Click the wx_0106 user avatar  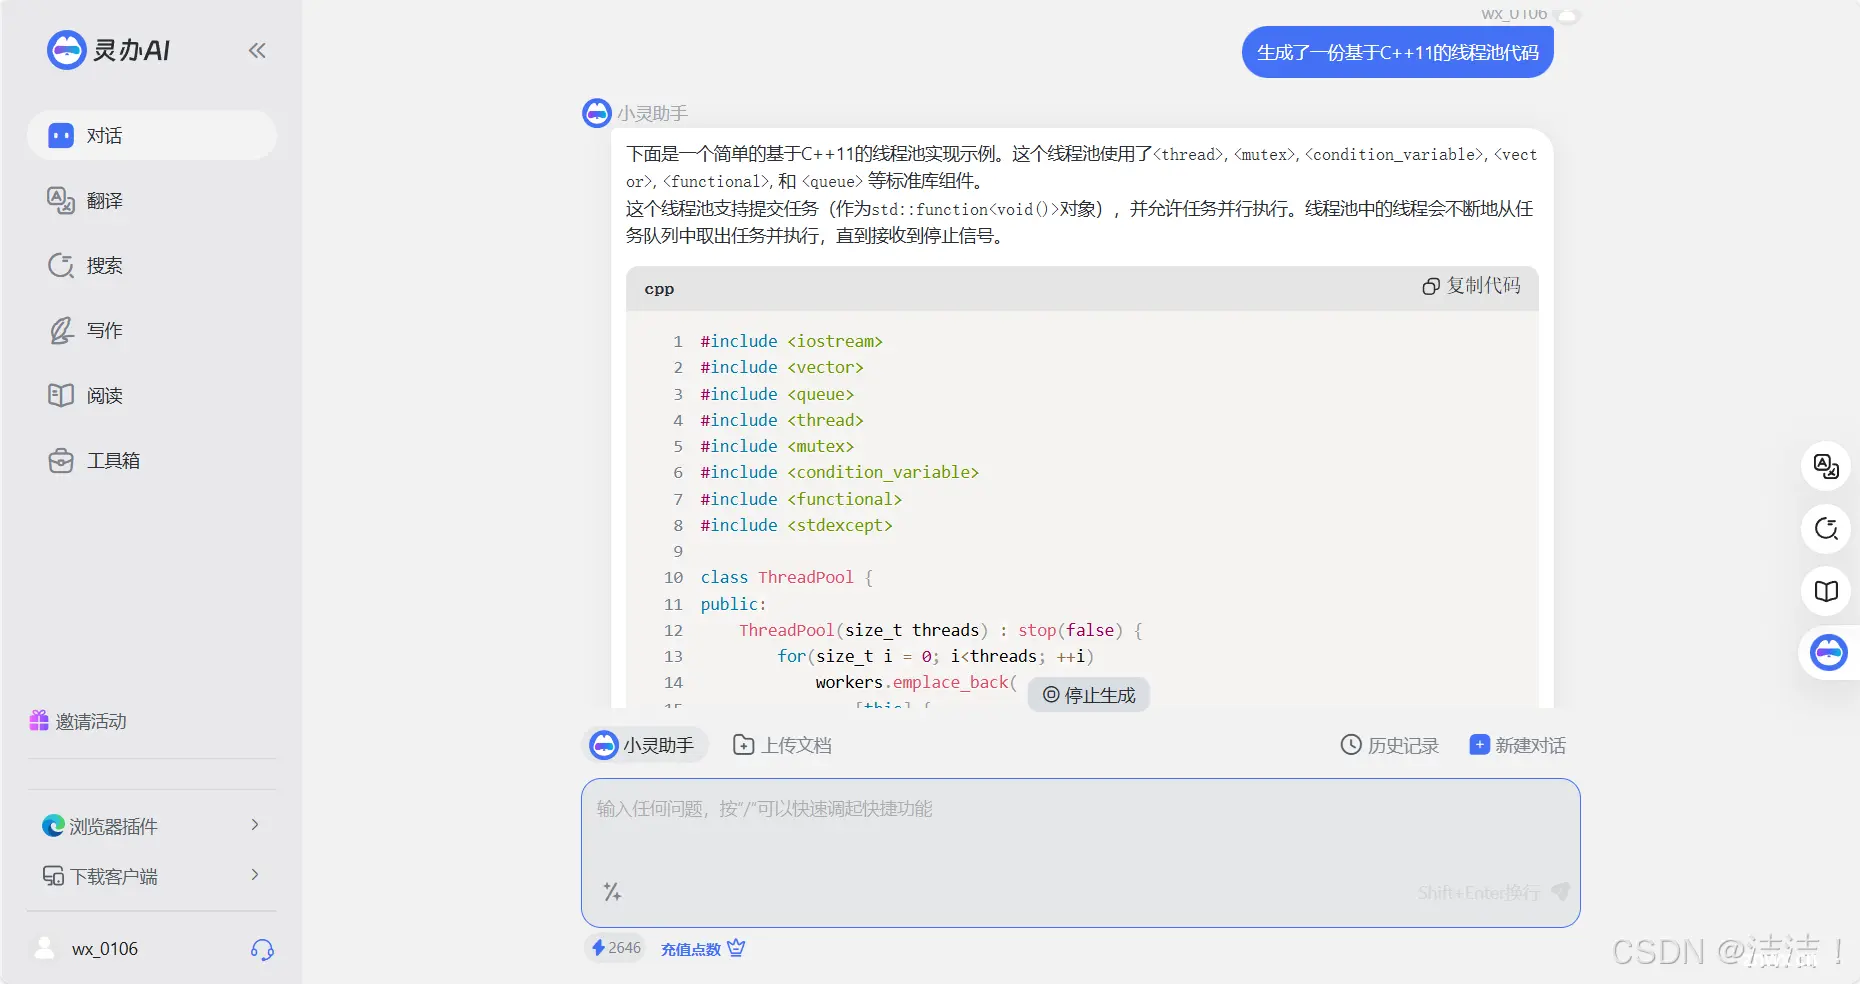click(x=45, y=948)
